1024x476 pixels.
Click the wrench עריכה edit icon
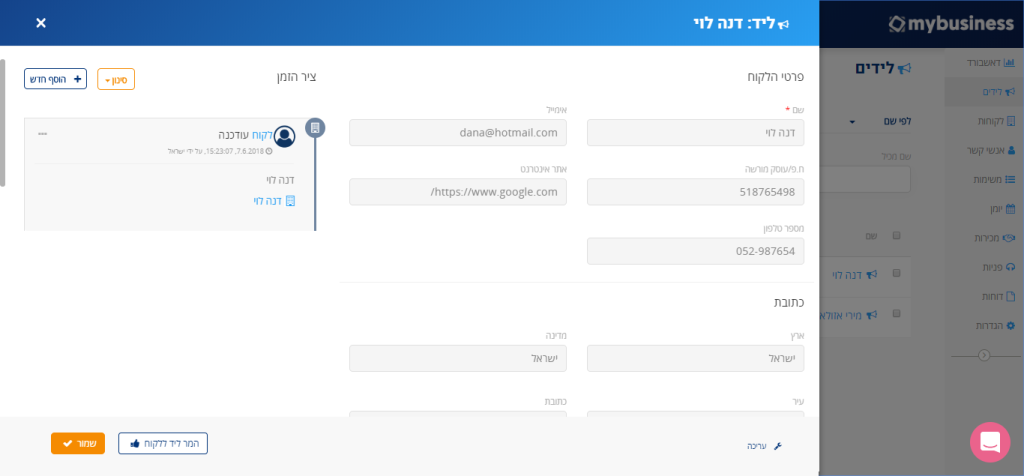click(x=778, y=446)
